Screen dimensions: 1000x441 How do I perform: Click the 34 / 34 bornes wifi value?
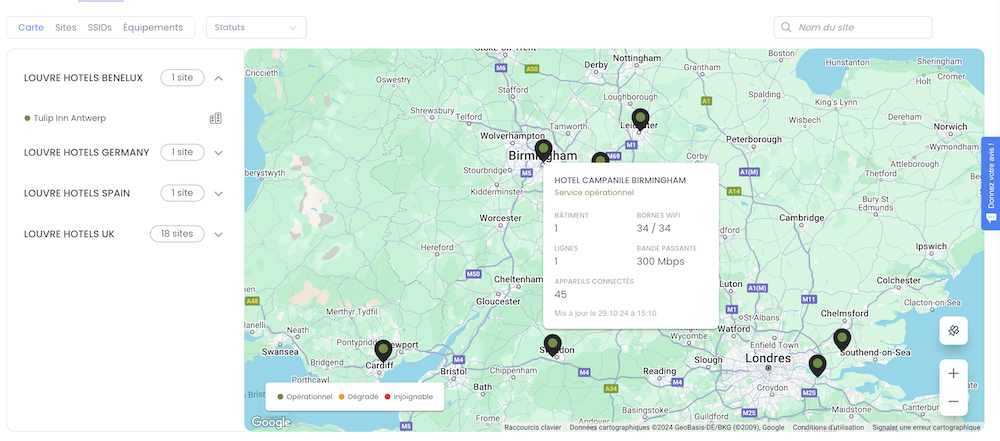point(654,228)
